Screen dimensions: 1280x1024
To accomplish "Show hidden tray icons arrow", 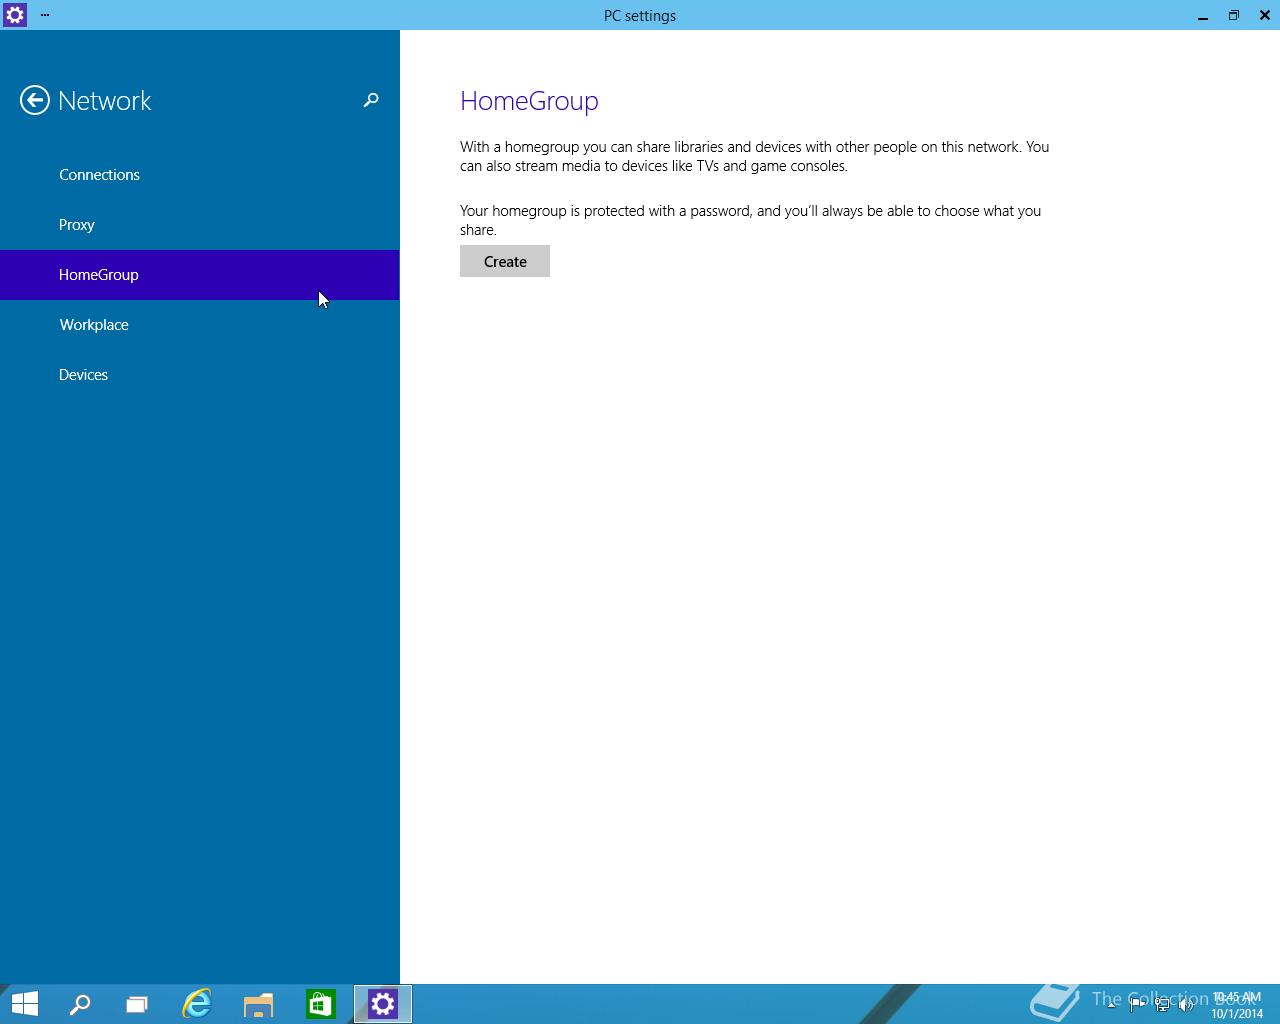I will pyautogui.click(x=1111, y=1005).
